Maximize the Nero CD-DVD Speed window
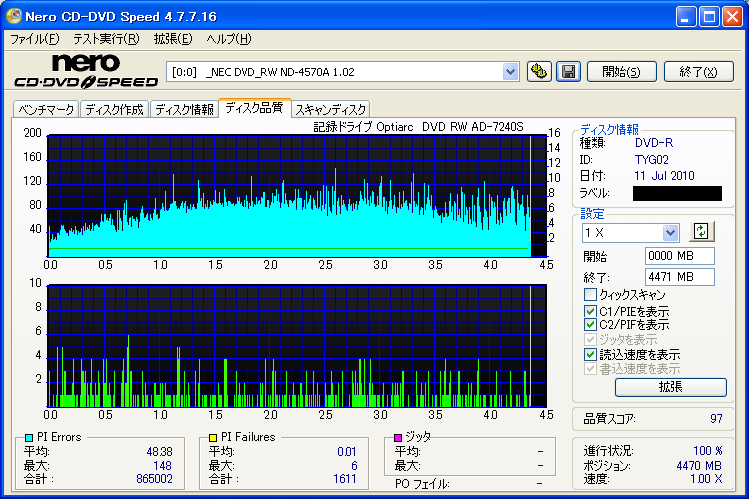The image size is (749, 499). (709, 17)
